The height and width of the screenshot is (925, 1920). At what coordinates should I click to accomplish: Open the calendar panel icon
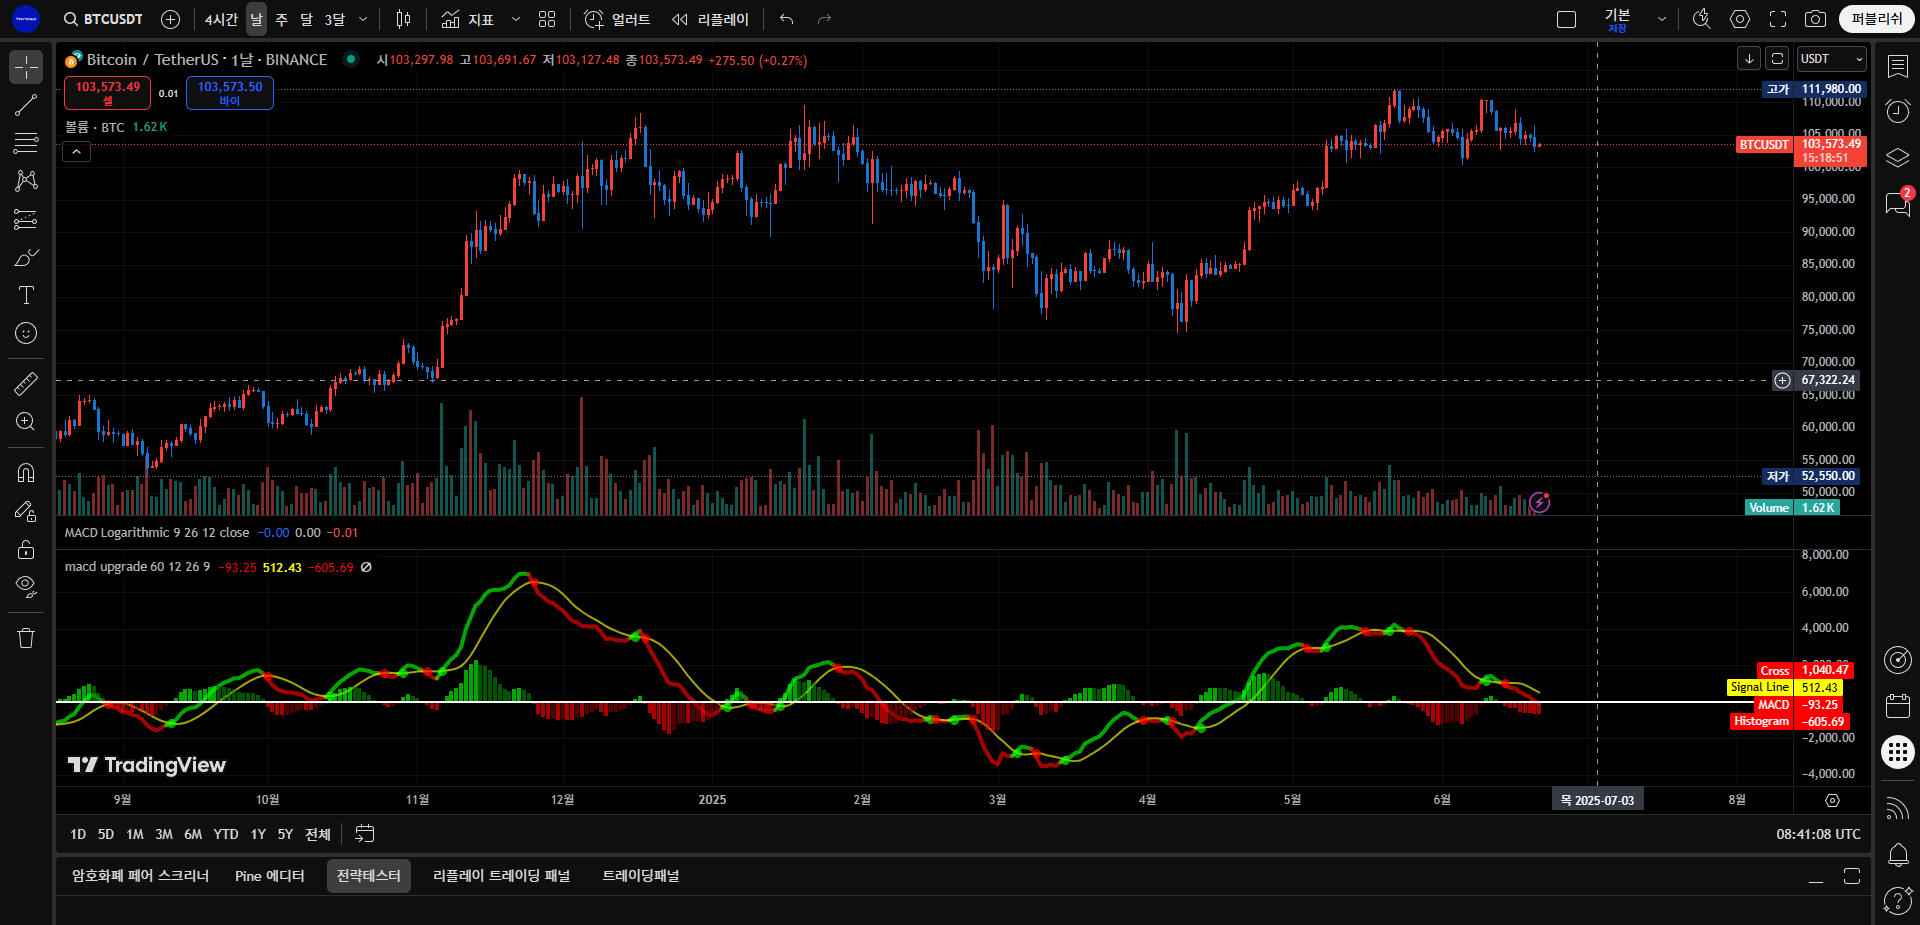click(1897, 706)
